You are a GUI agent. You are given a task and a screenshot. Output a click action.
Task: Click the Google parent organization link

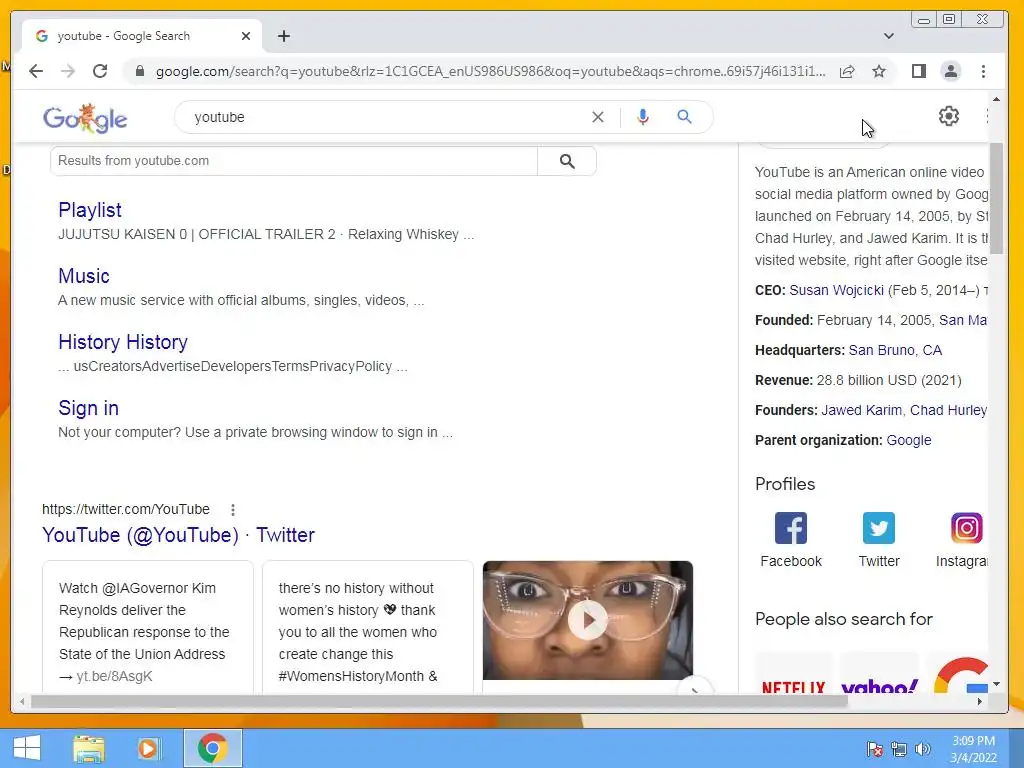pos(908,440)
